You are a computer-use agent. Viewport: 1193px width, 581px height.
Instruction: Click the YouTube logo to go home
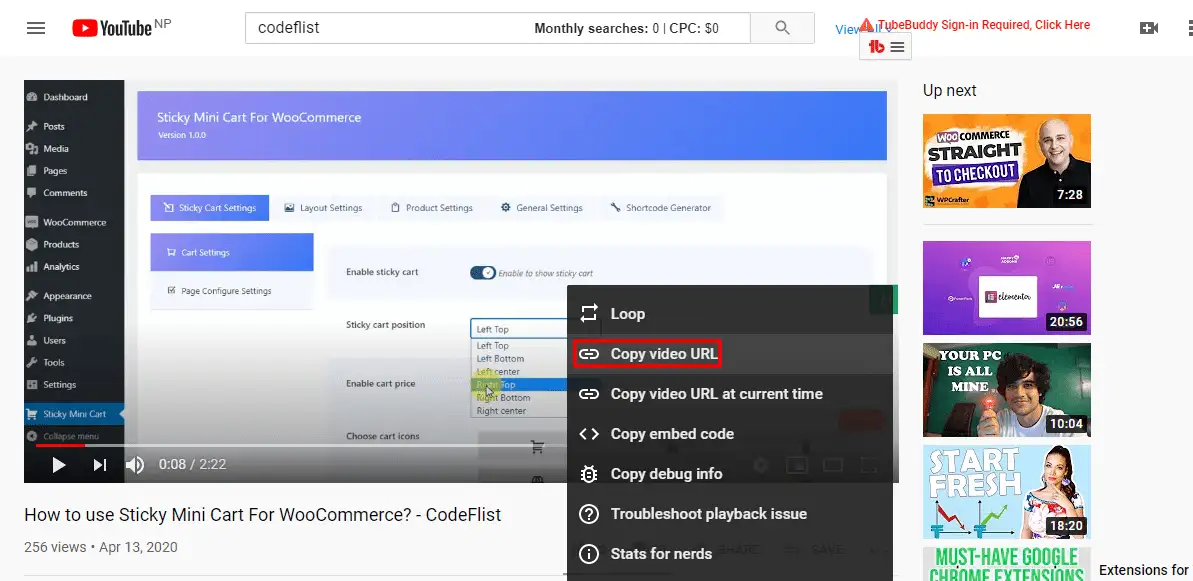tap(112, 28)
